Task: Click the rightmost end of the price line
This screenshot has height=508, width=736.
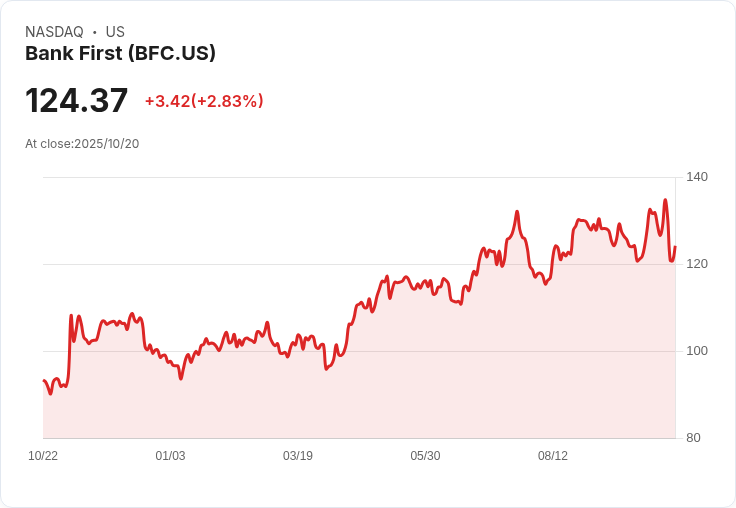Action: [676, 247]
